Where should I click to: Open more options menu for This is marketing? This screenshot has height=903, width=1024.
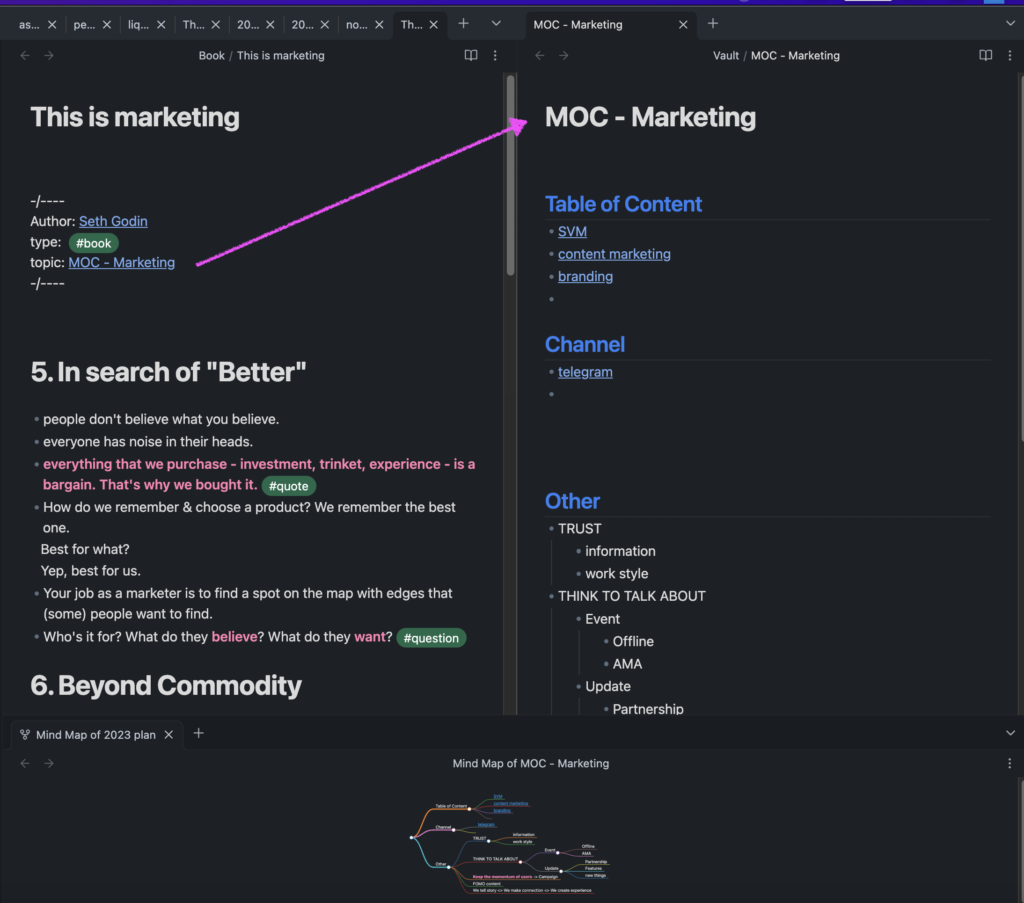[x=495, y=56]
